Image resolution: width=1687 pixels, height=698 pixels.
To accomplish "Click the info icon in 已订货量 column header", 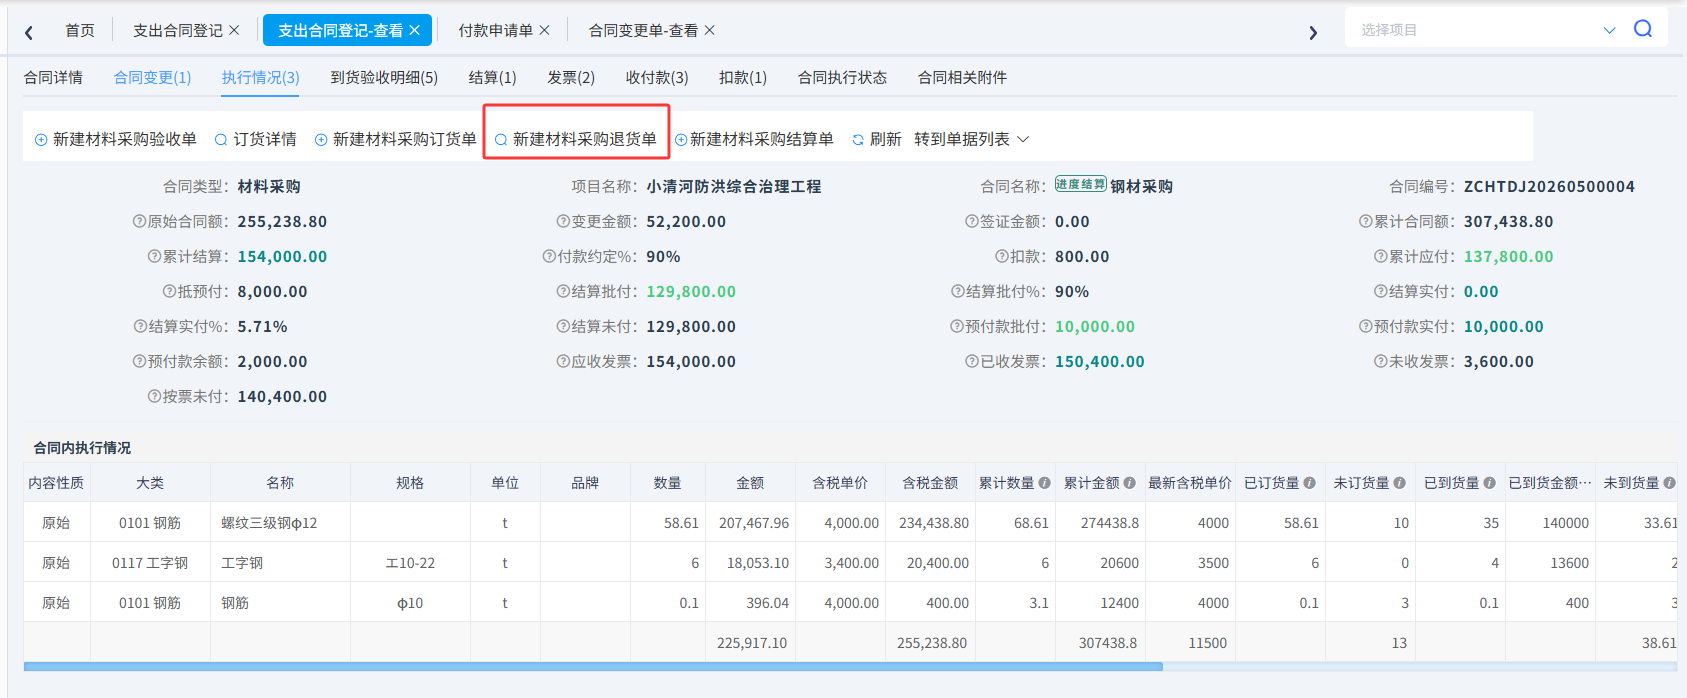I will [1310, 483].
